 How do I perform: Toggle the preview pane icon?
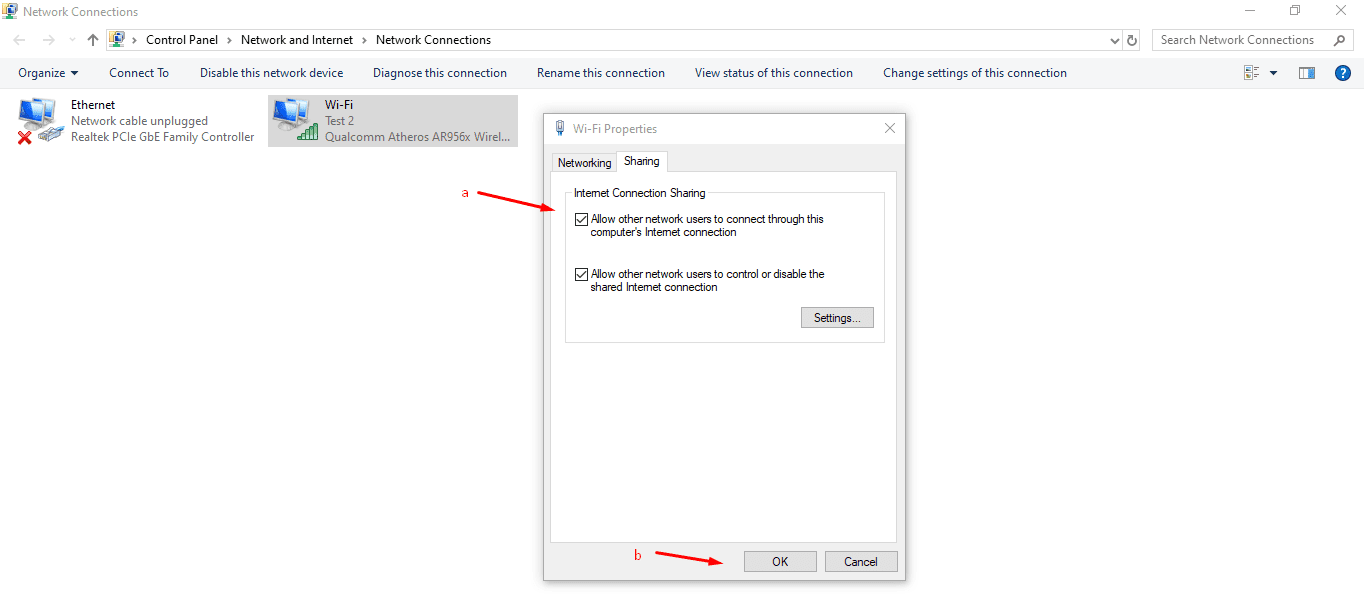pos(1306,73)
